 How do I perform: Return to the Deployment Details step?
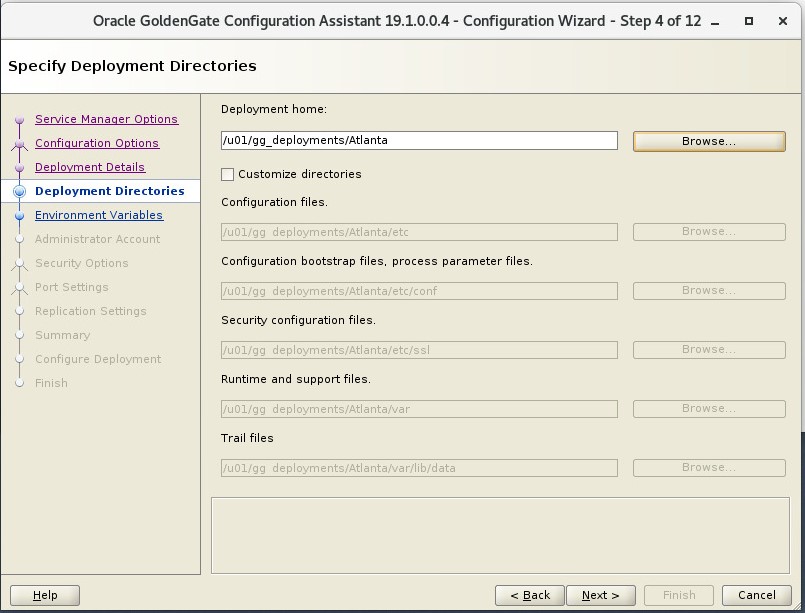pyautogui.click(x=90, y=167)
